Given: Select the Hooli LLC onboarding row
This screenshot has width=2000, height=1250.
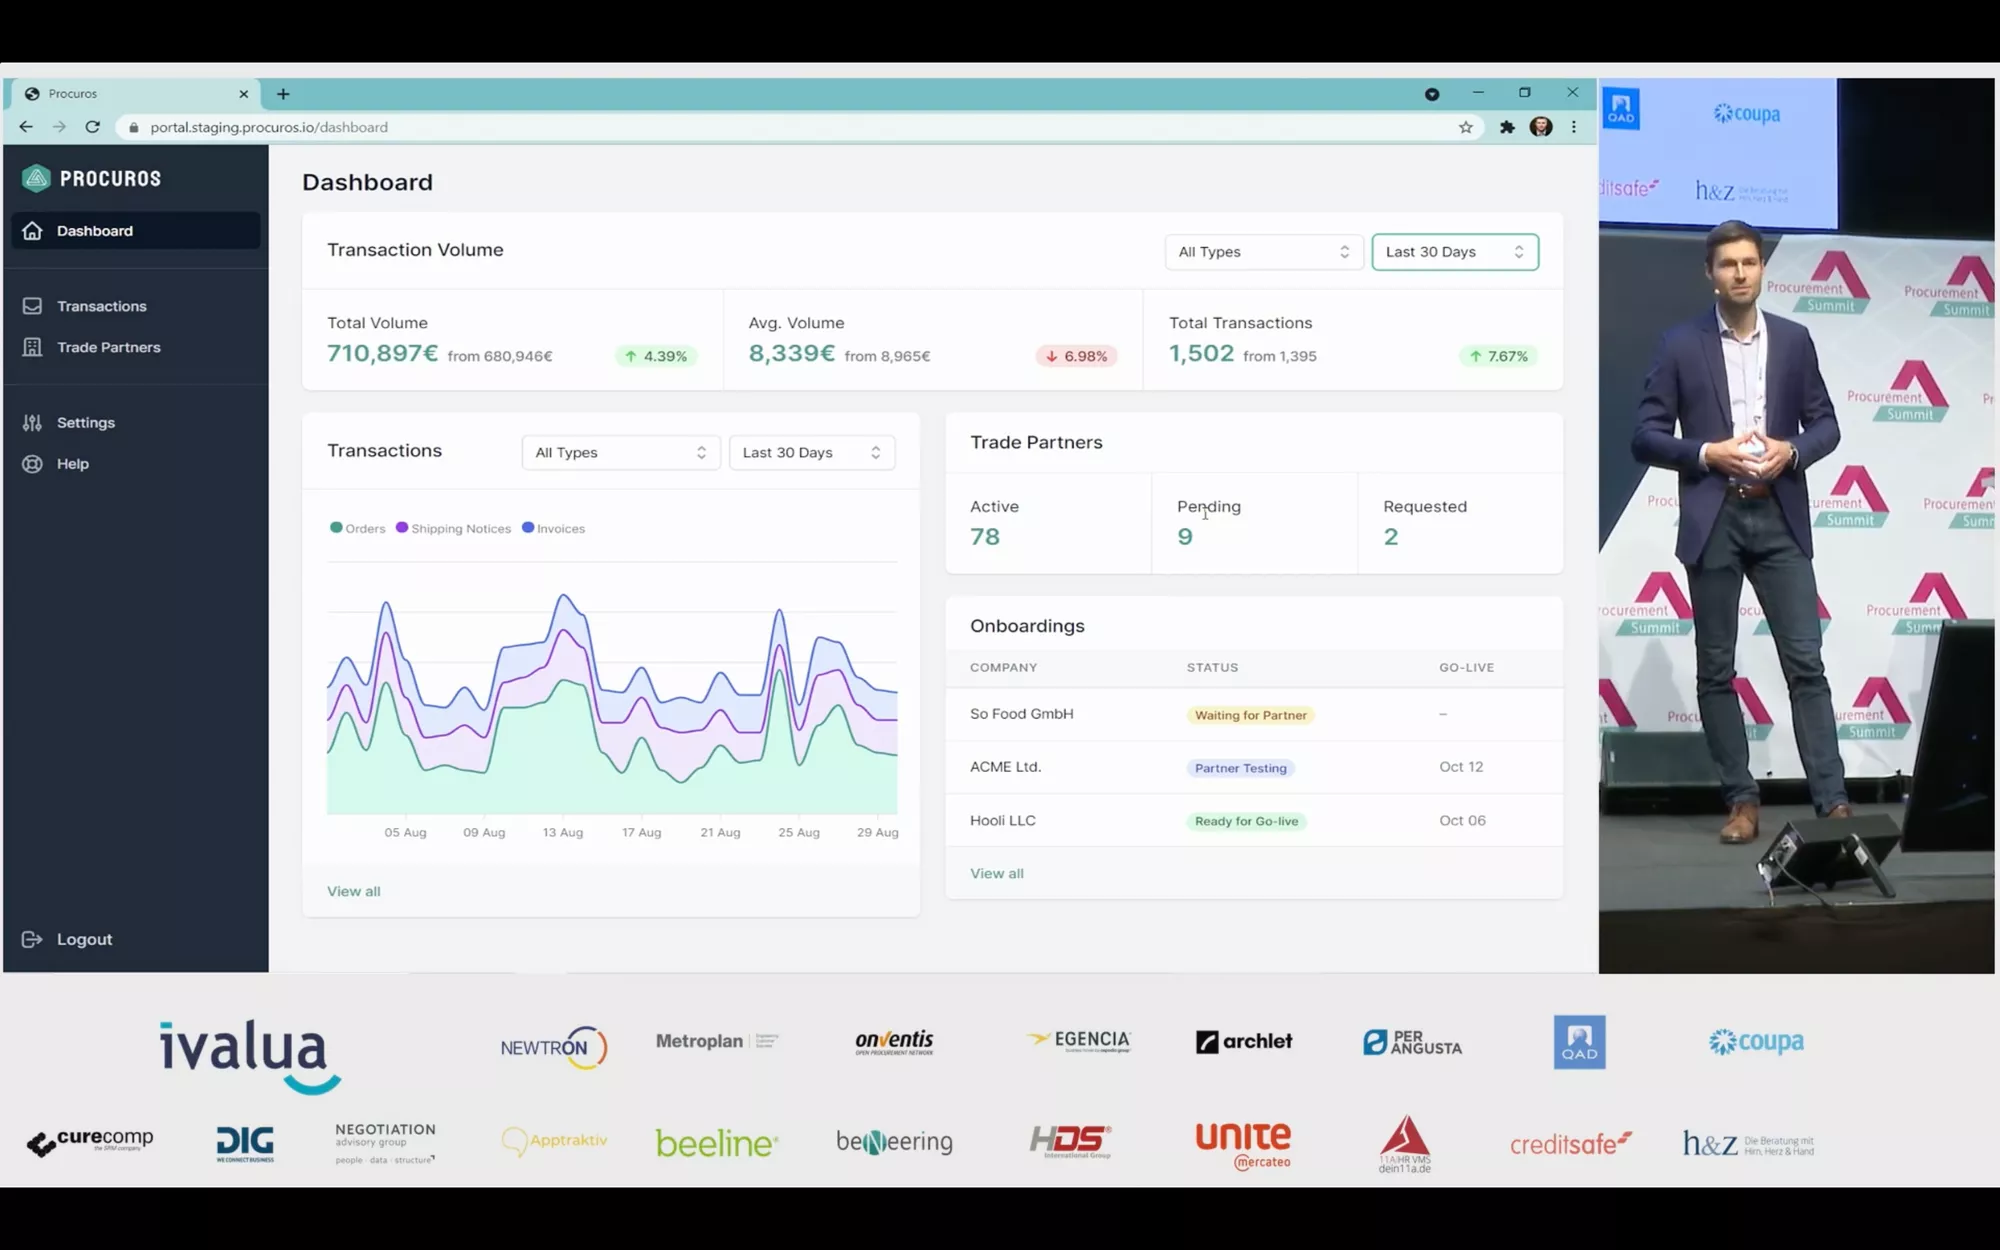Looking at the screenshot, I should [1254, 820].
